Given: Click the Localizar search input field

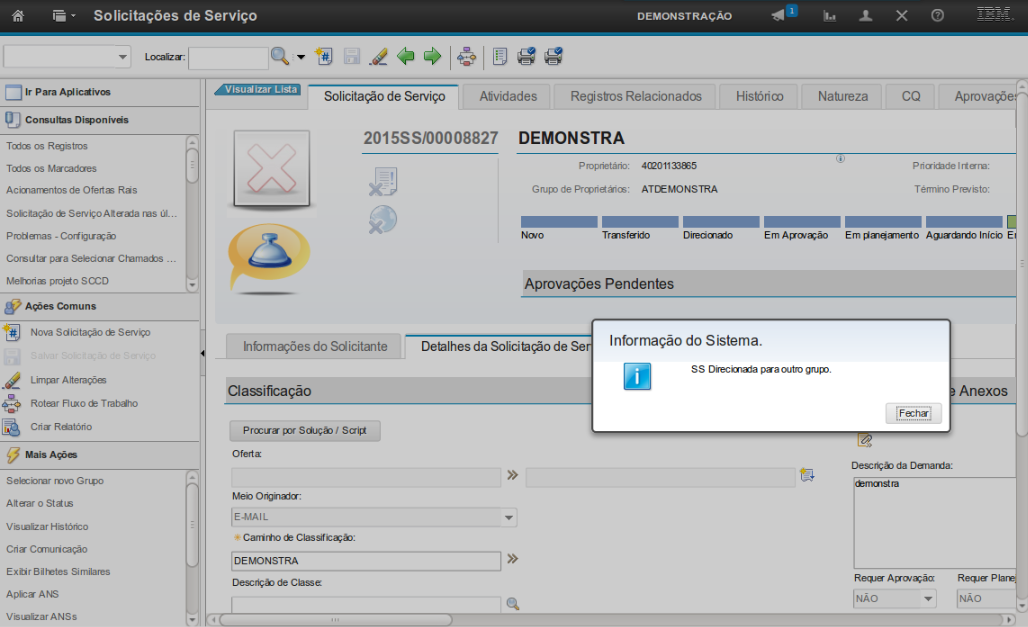Looking at the screenshot, I should click(x=228, y=58).
